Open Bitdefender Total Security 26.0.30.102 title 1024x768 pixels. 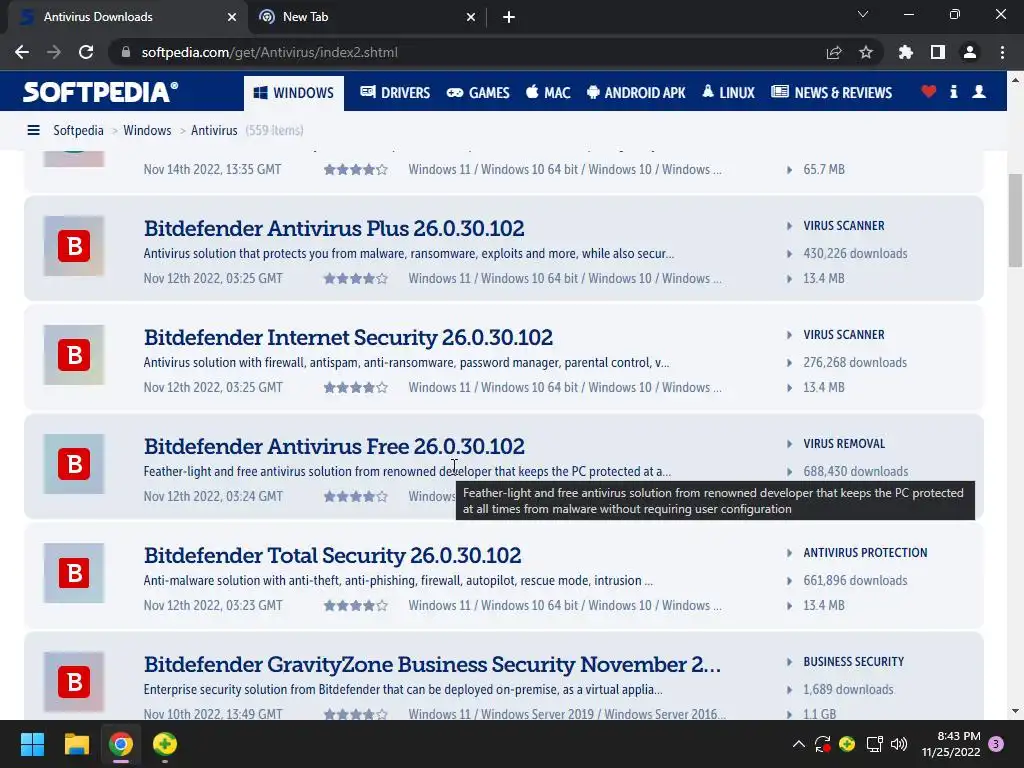332,556
